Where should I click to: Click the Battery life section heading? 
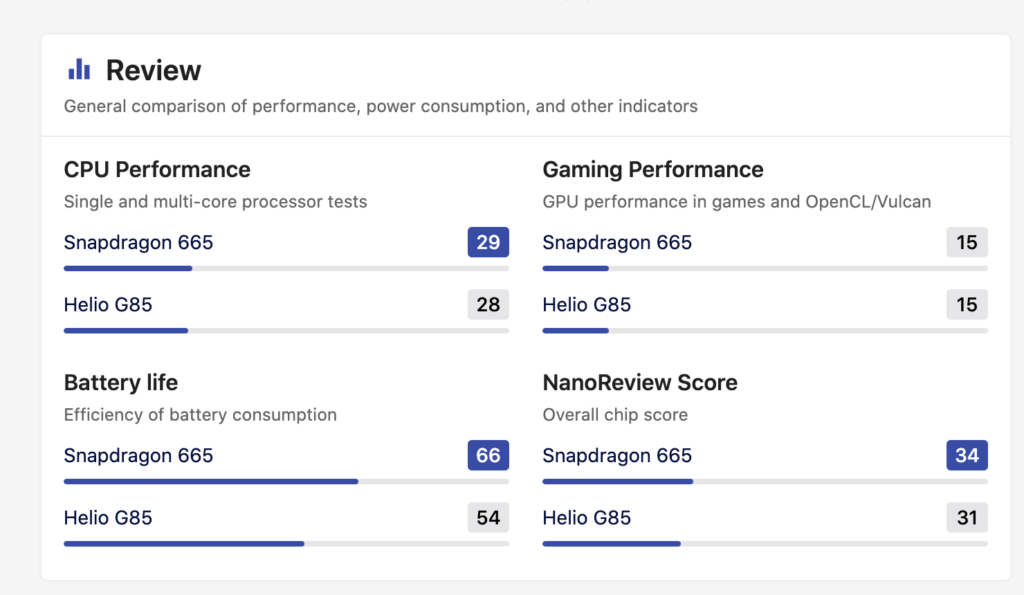(x=121, y=382)
